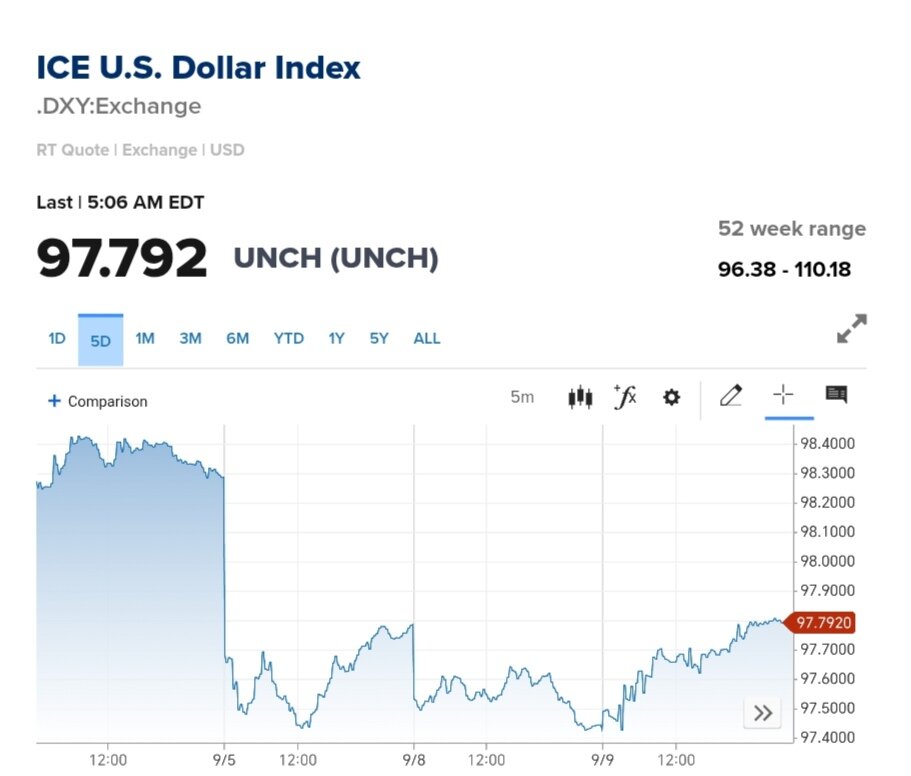Viewport: 911px width, 776px height.
Task: Select the 6M range tab
Action: (237, 338)
